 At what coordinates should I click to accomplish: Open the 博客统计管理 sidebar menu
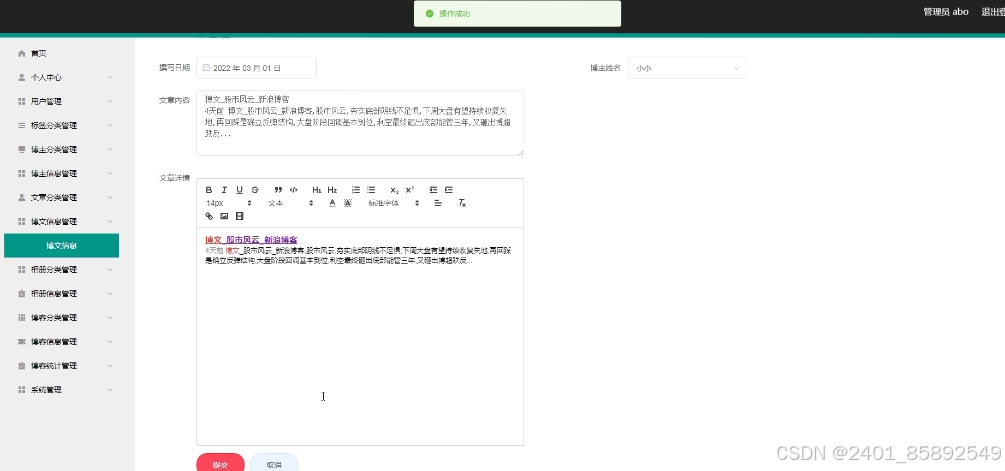click(62, 366)
